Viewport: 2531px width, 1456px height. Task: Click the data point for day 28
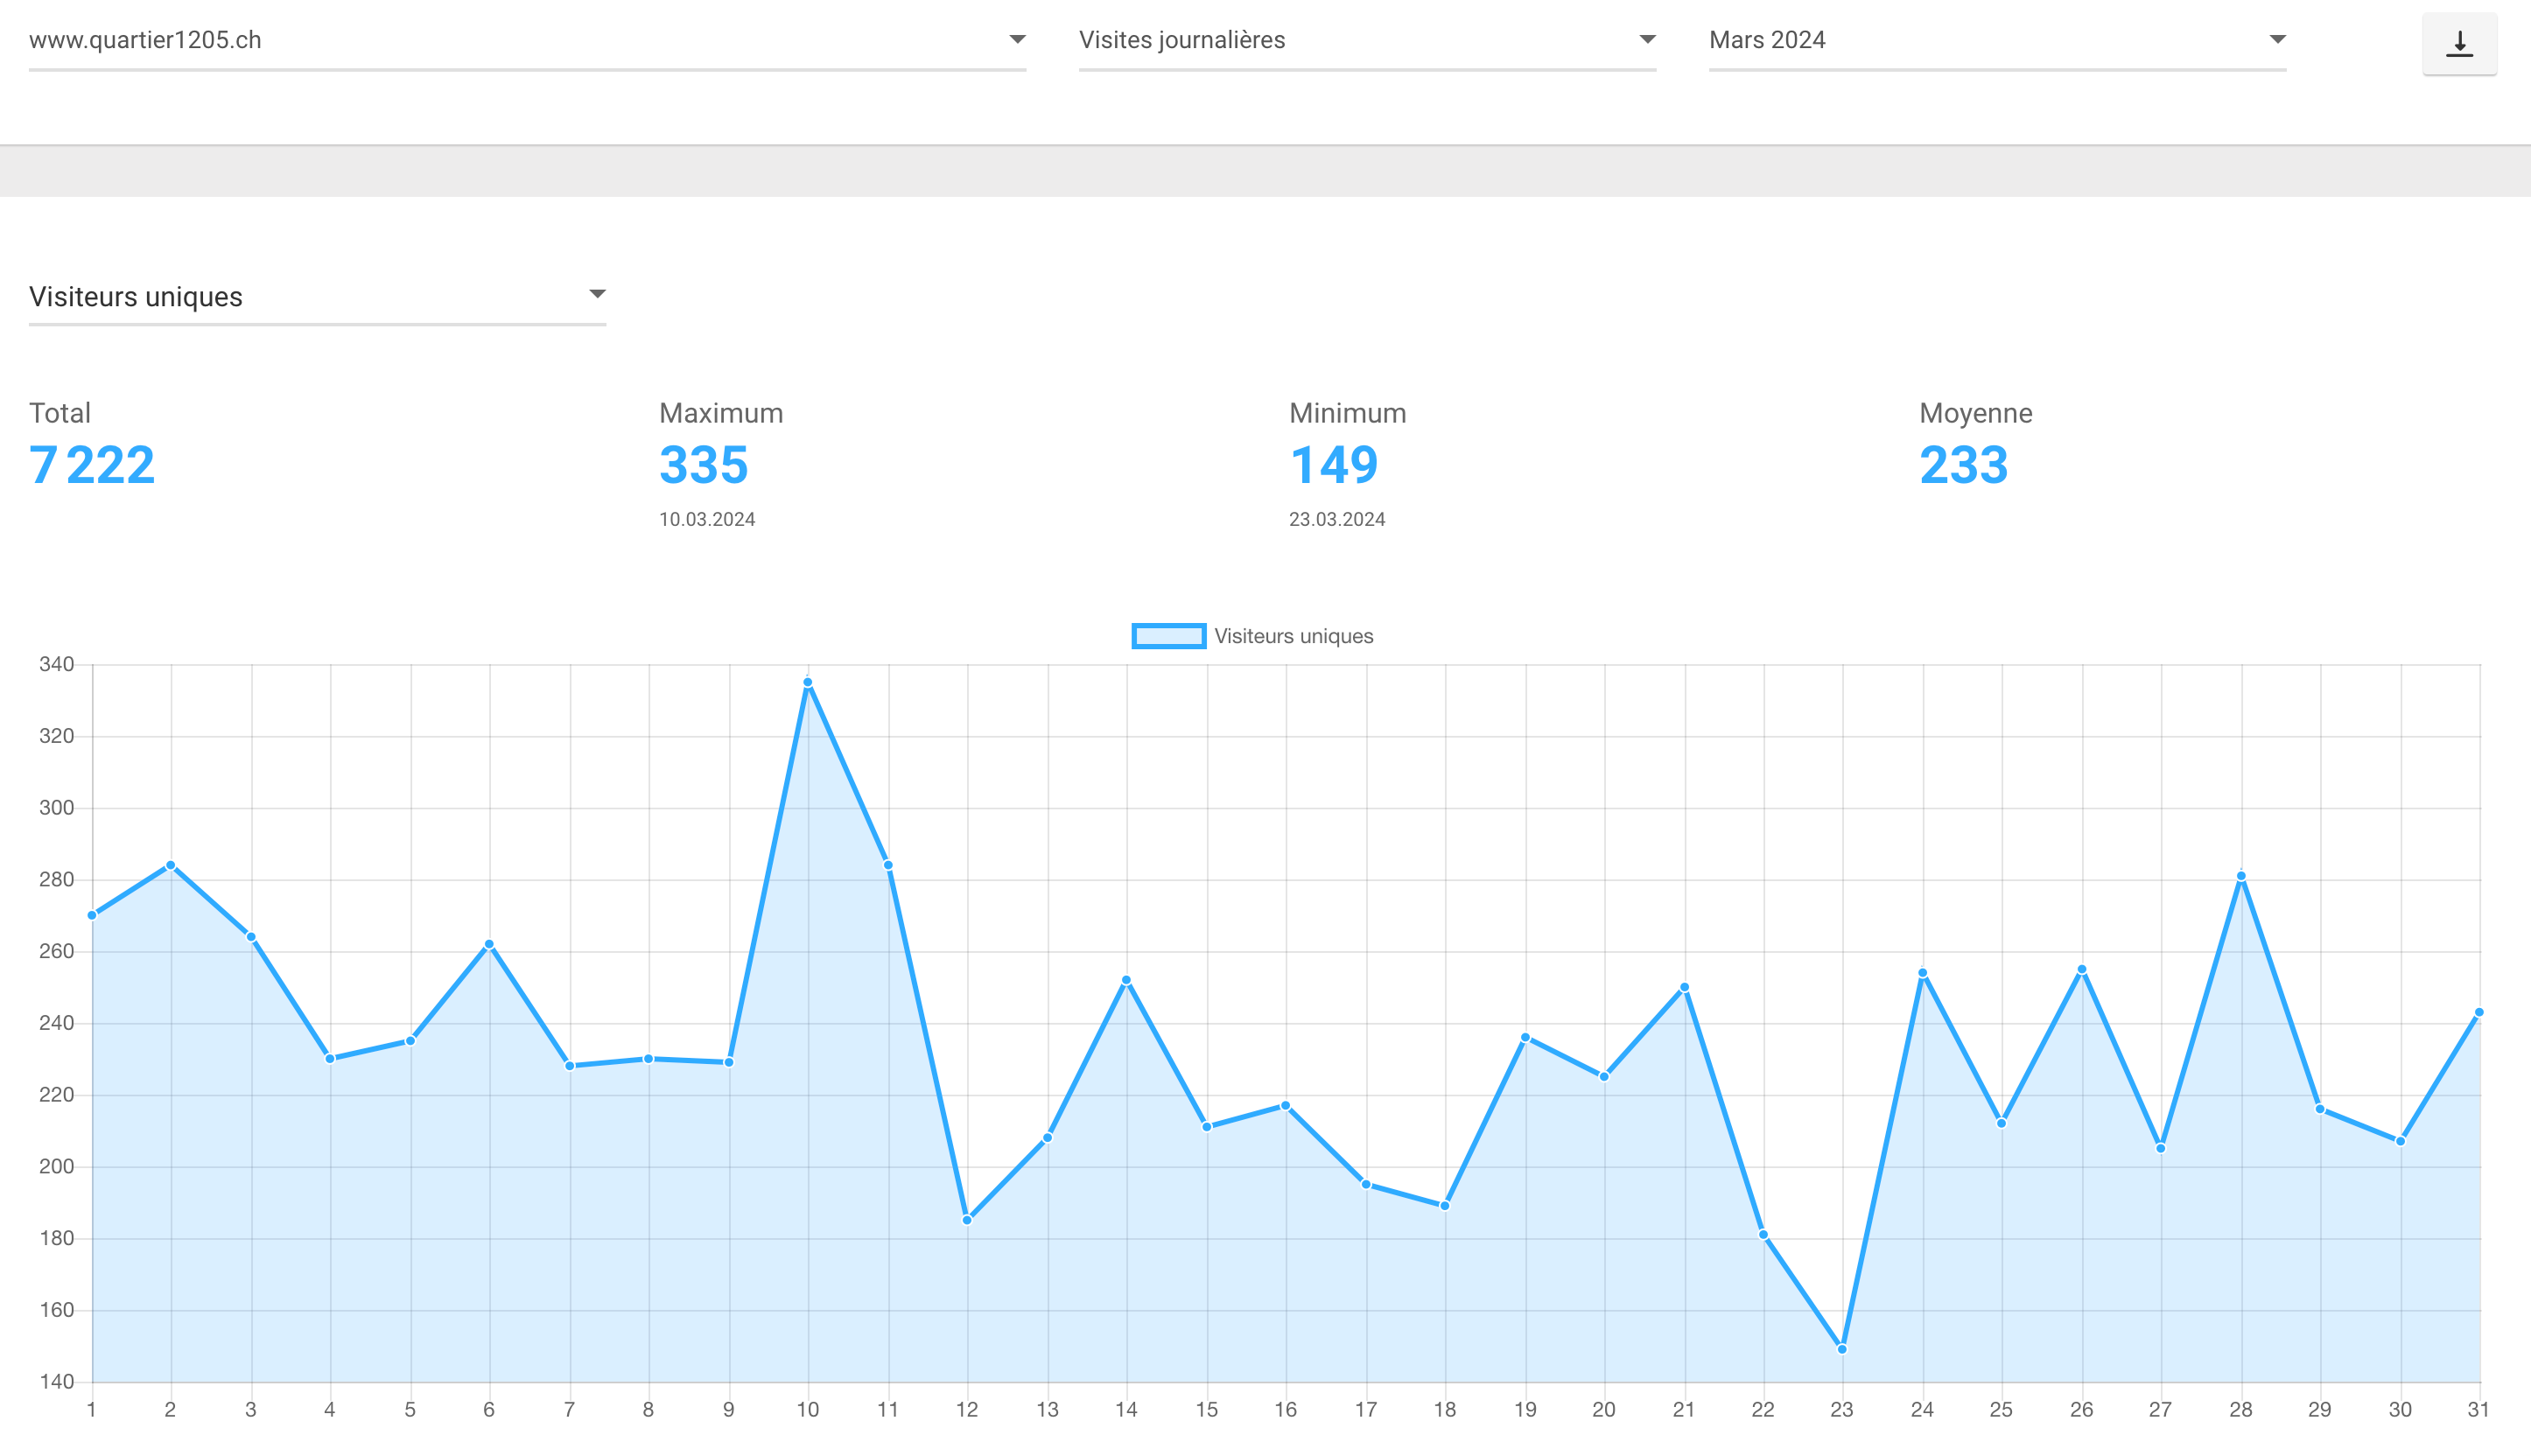pos(2241,876)
